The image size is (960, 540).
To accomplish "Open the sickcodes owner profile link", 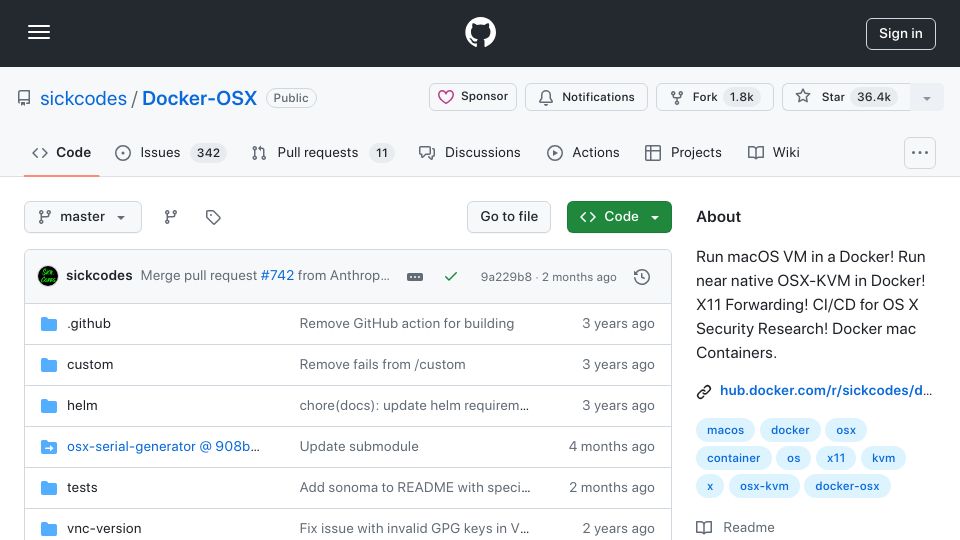I will pos(83,98).
